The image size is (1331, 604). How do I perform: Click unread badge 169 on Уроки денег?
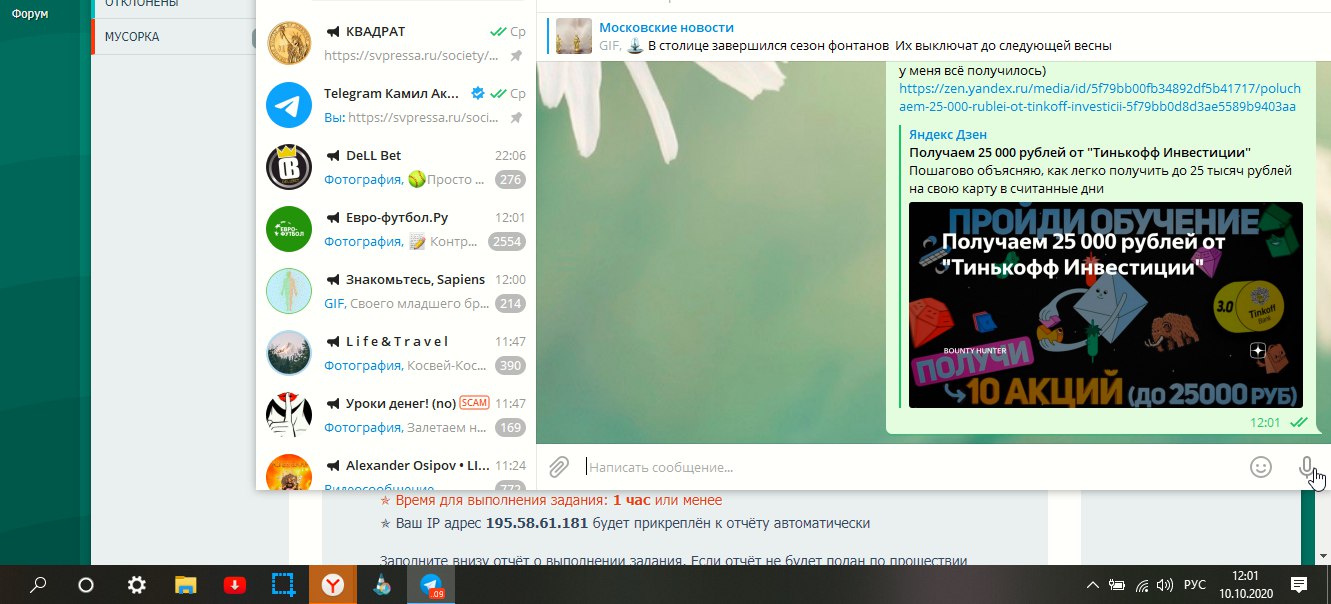511,428
